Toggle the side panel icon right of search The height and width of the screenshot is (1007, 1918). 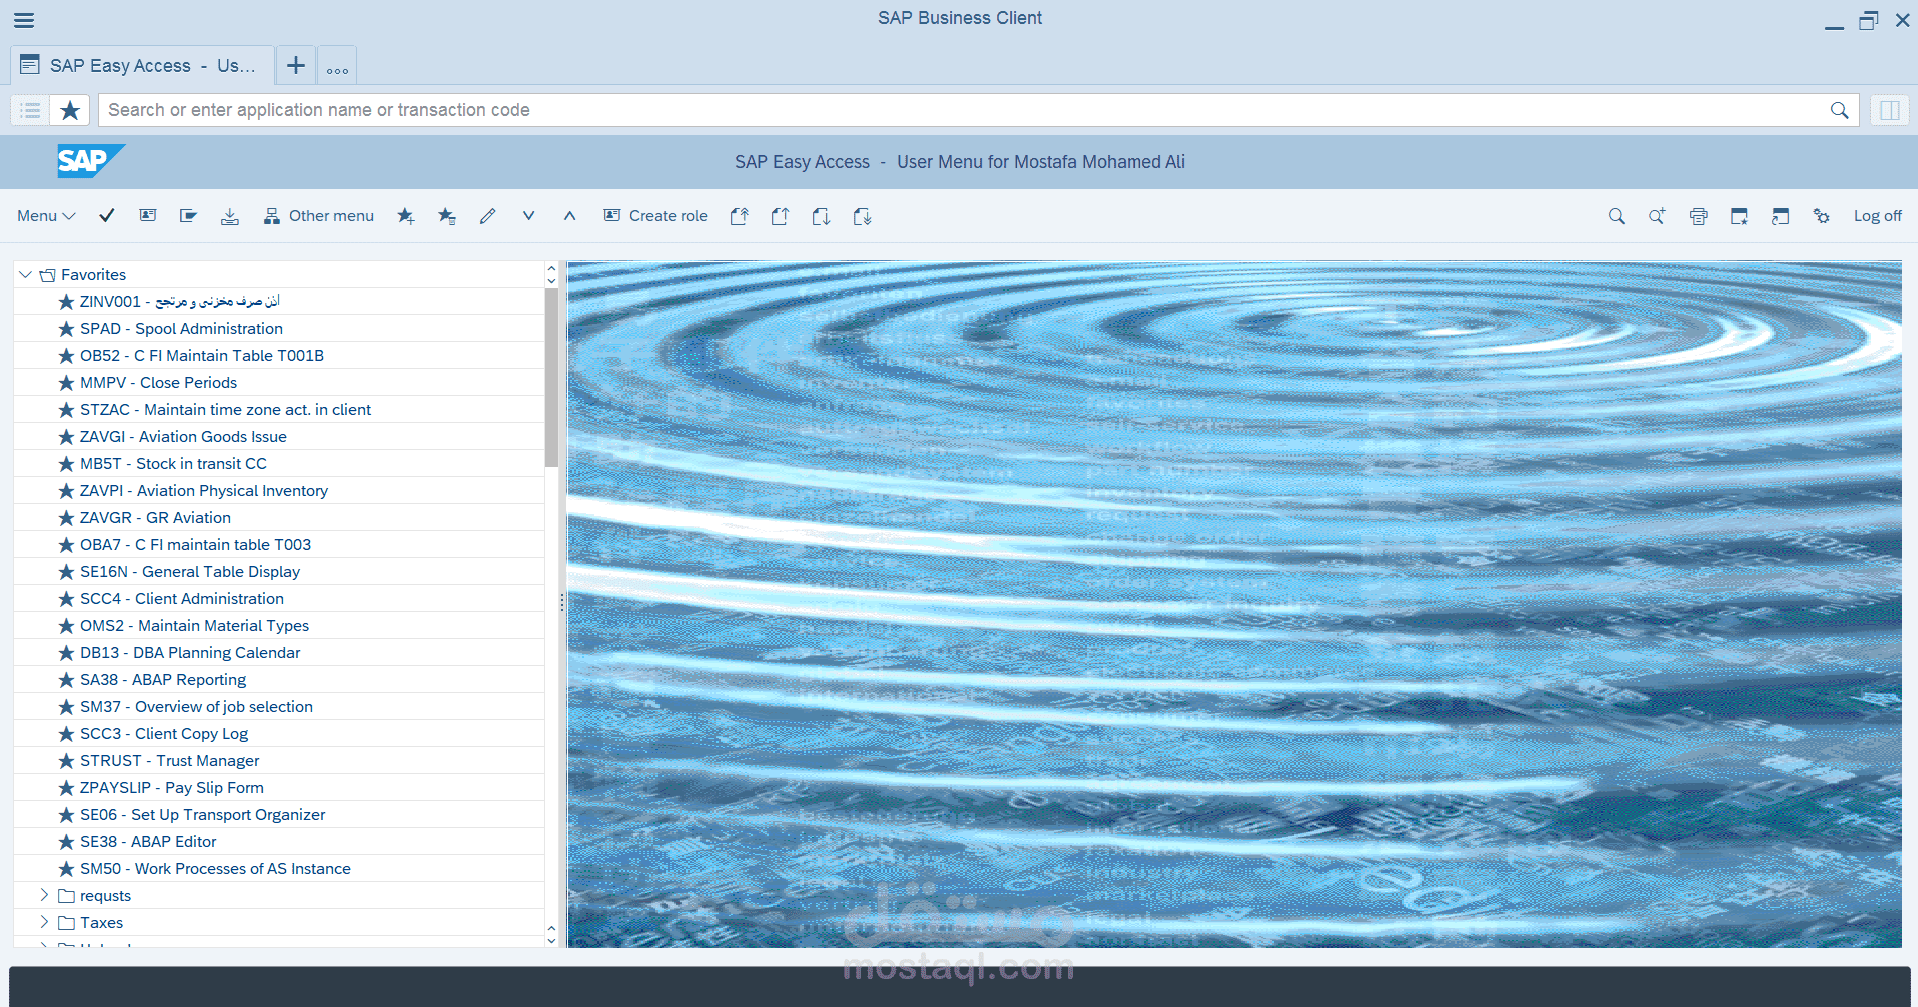(1890, 110)
